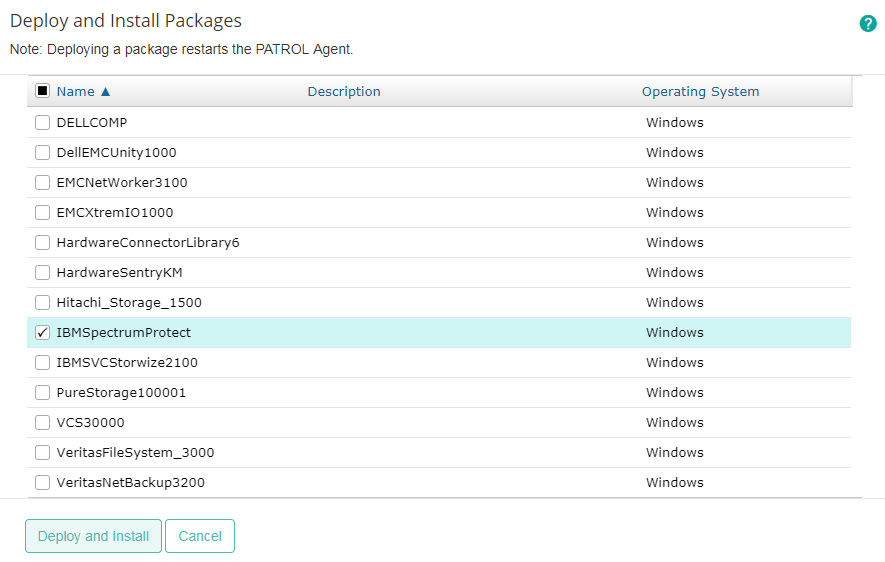Viewport: 885px width, 562px height.
Task: Select the EMCXtremIO1000 package name
Action: click(x=115, y=212)
